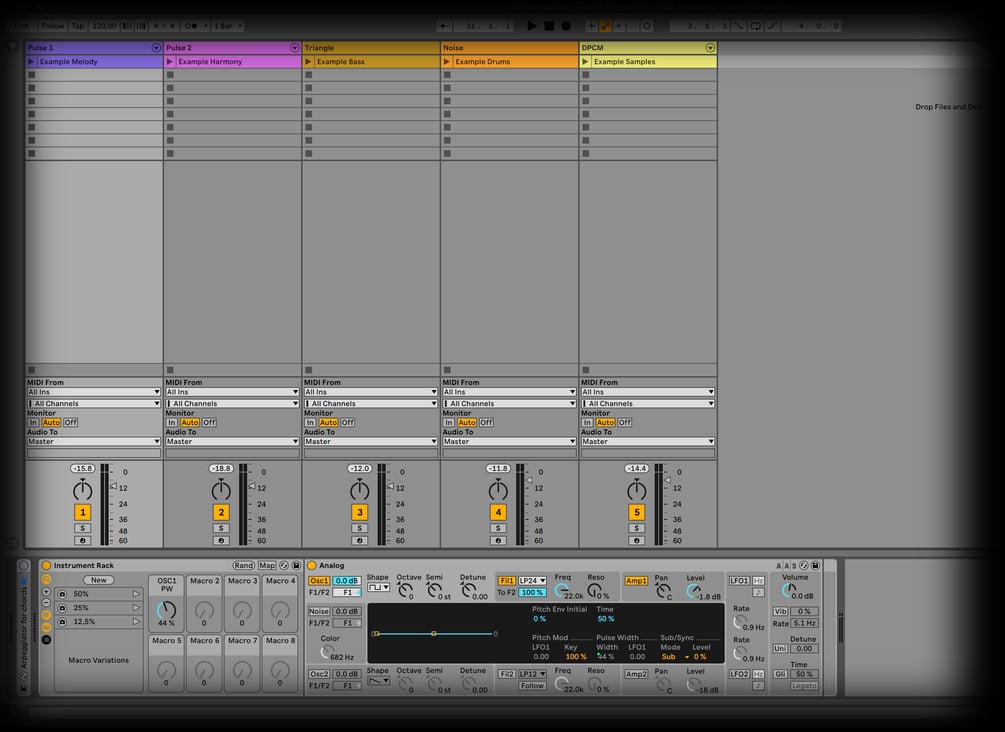This screenshot has height=732, width=1005.
Task: Open the Fil1 LP24 filter type dropdown
Action: click(532, 581)
